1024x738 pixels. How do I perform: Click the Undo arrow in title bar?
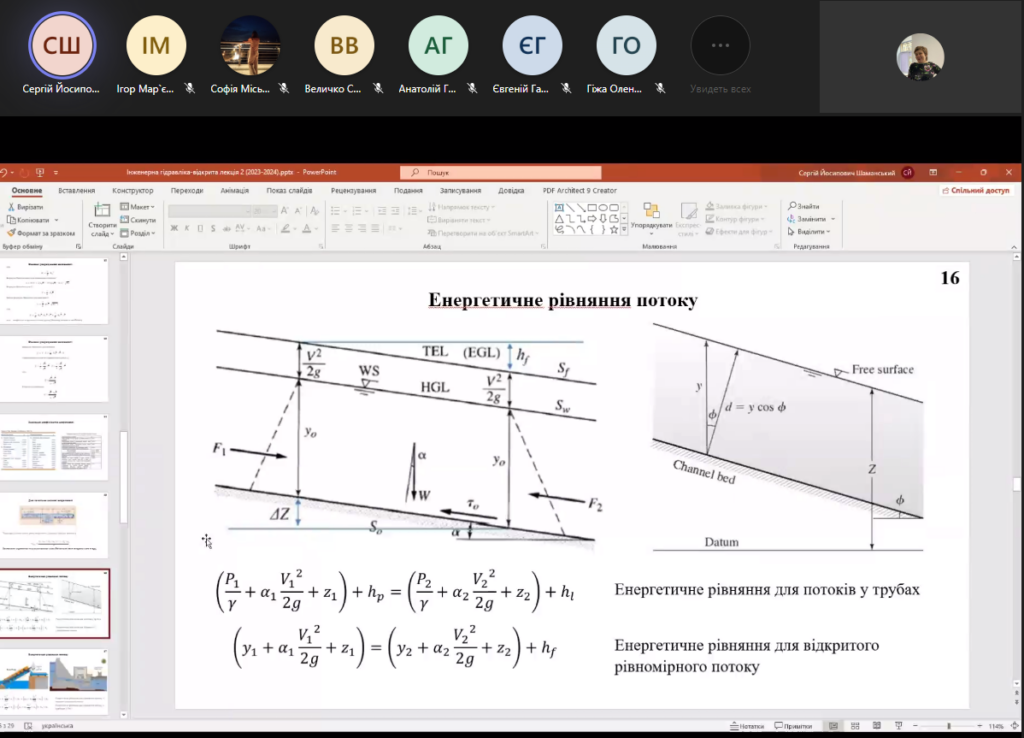point(4,172)
